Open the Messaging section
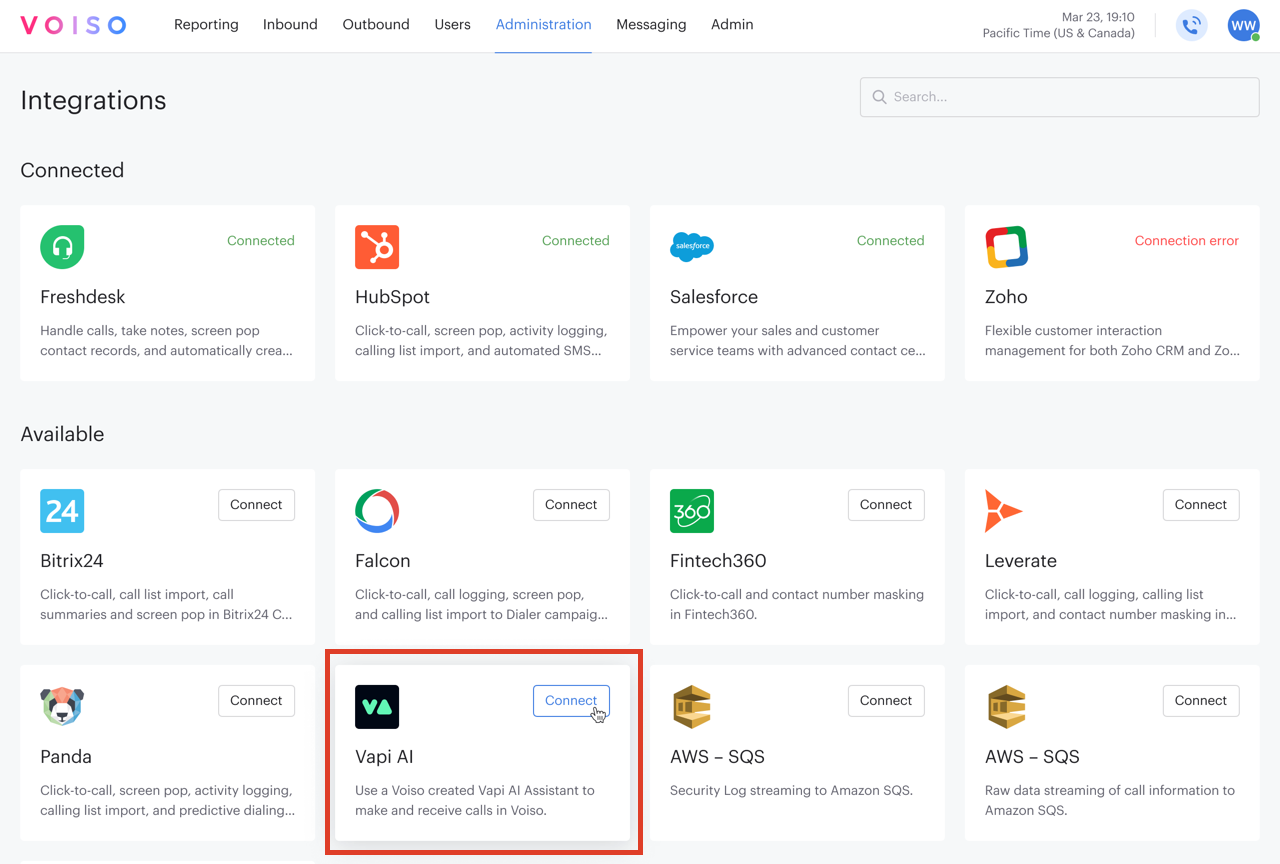Viewport: 1280px width, 864px height. (x=651, y=24)
